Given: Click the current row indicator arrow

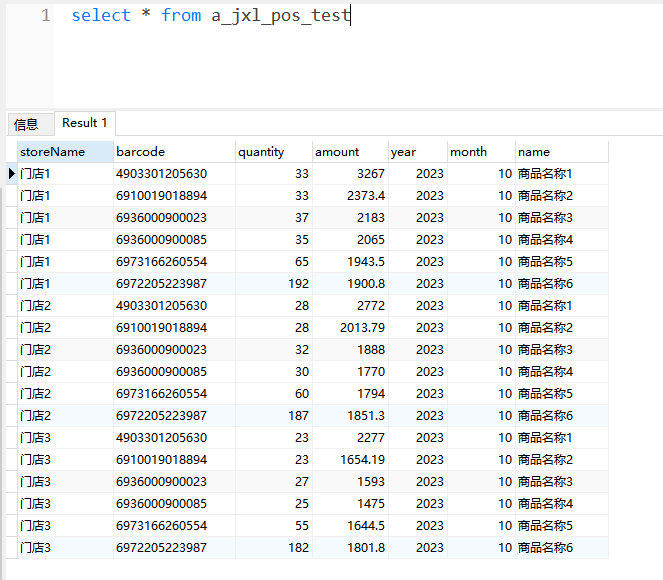Looking at the screenshot, I should coord(12,174).
